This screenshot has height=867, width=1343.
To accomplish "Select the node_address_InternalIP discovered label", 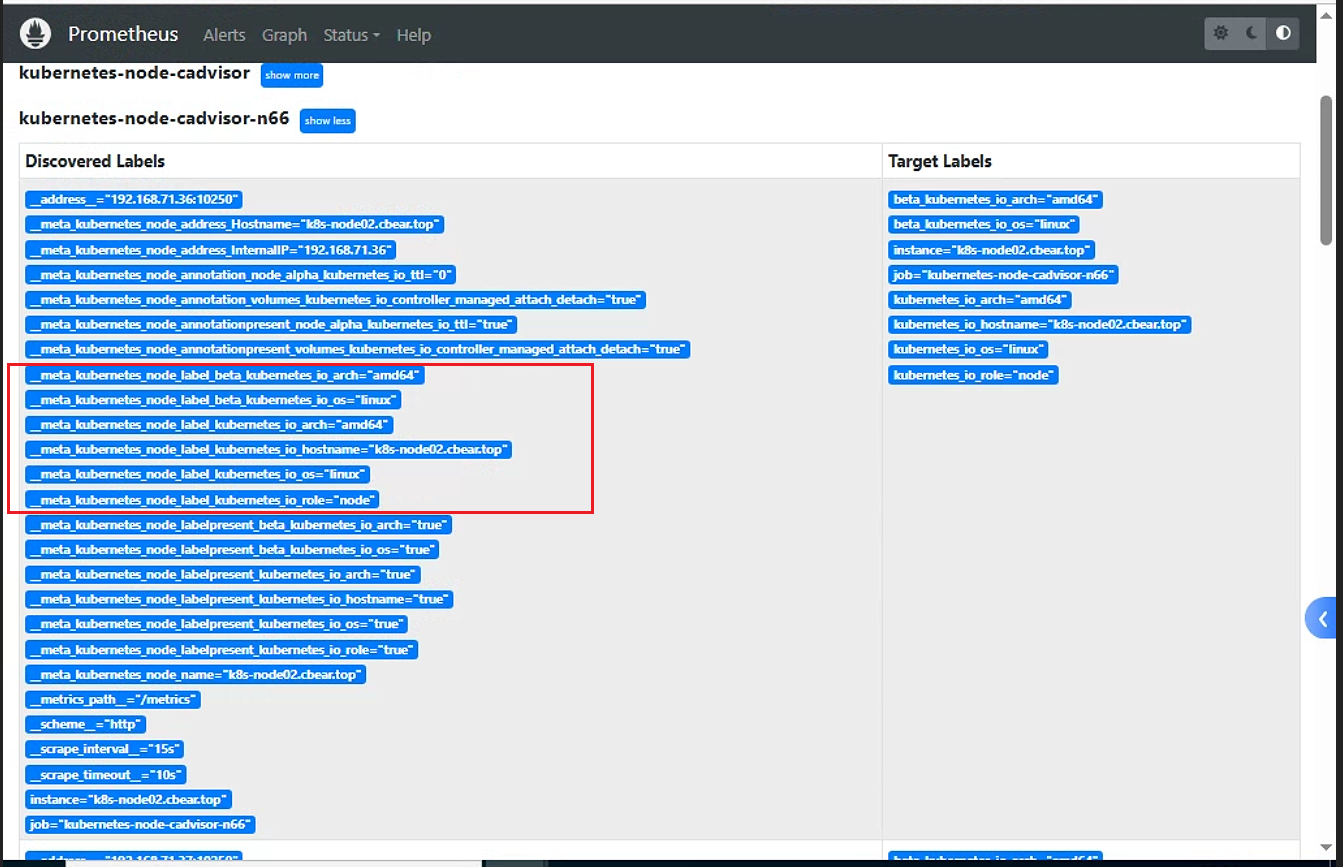I will (212, 250).
